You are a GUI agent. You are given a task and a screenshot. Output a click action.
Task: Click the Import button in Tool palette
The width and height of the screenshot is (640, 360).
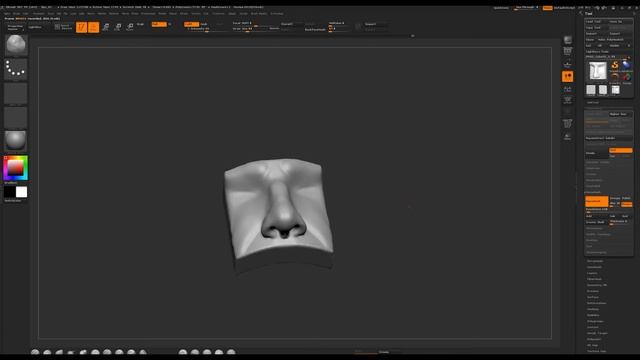(597, 33)
